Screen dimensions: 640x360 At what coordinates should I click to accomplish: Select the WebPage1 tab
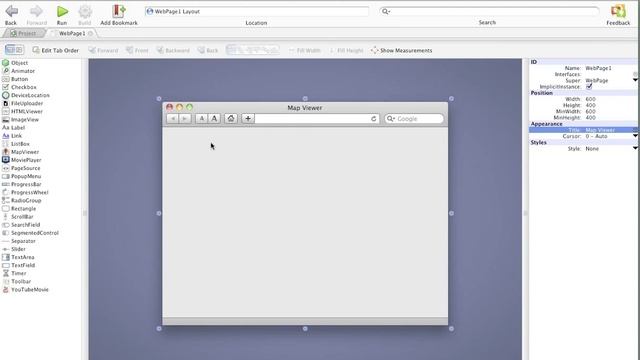click(72, 33)
